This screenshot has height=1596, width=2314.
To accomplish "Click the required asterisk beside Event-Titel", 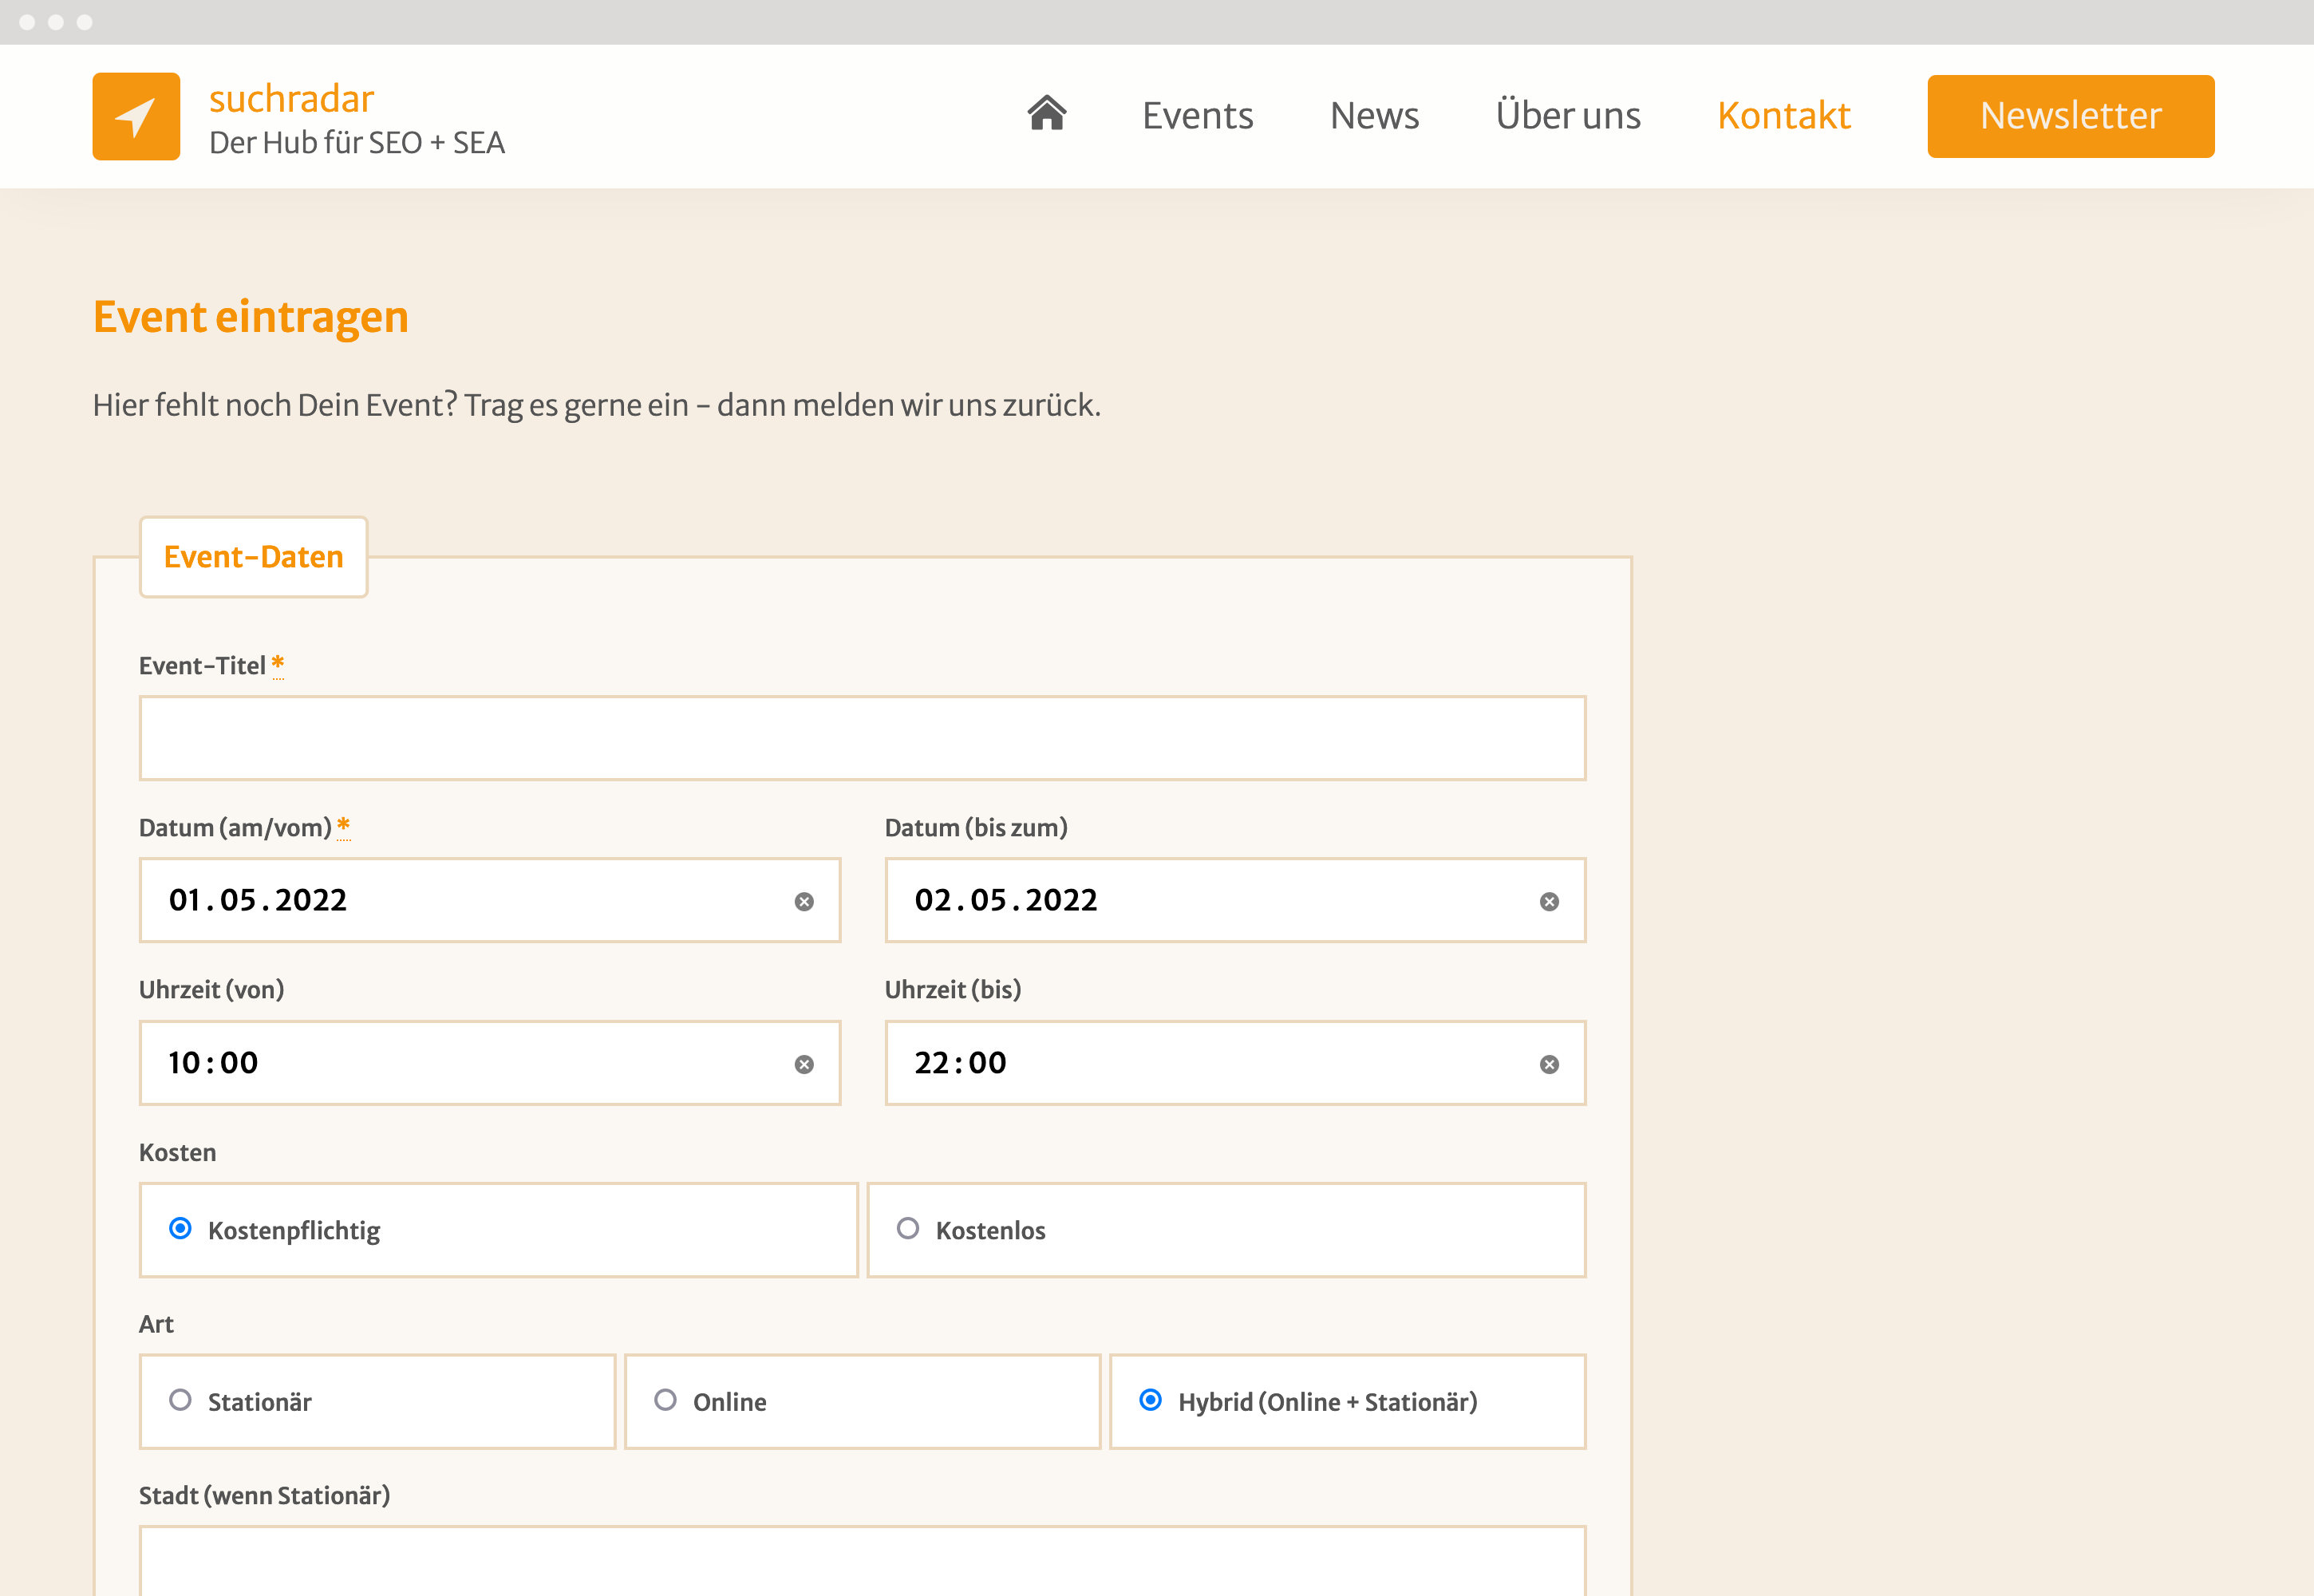I will (278, 664).
